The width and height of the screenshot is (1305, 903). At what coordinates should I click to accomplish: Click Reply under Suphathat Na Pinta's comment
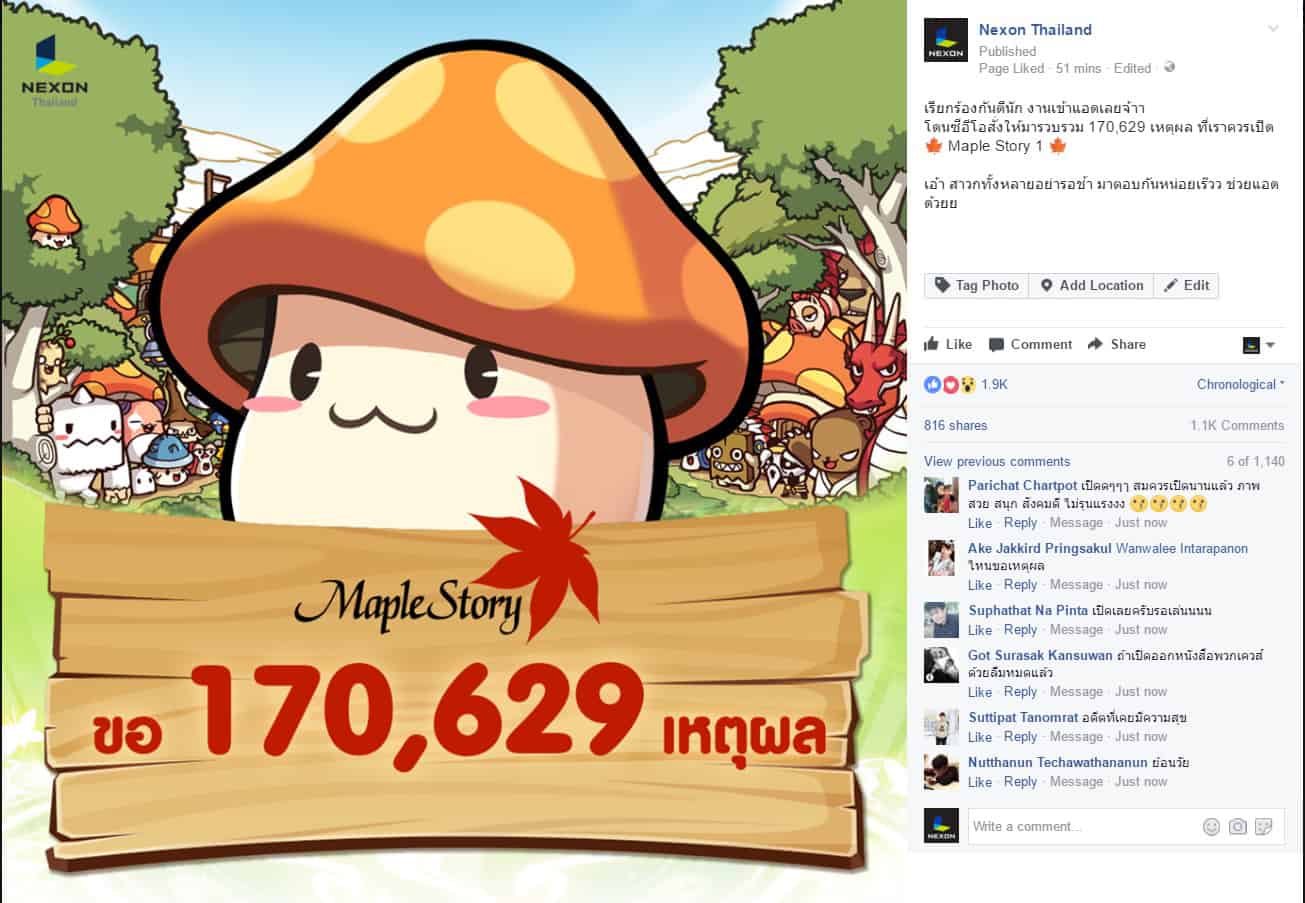click(x=1020, y=629)
